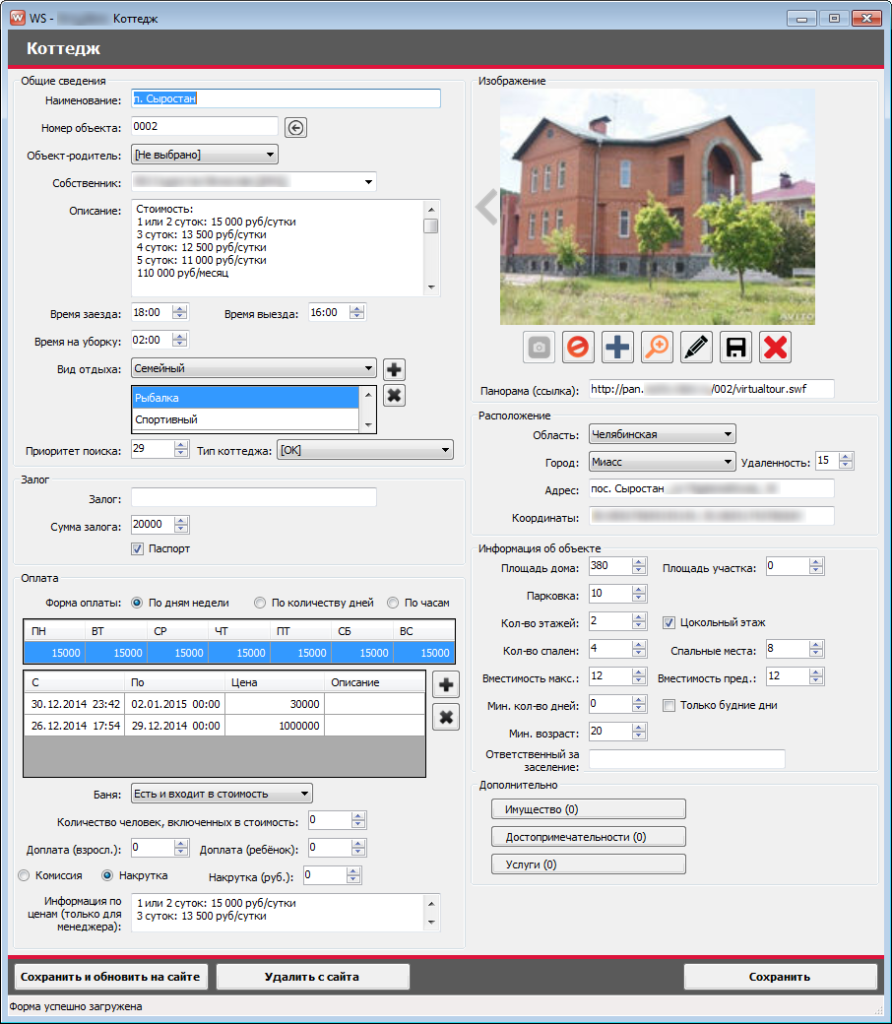892x1024 pixels.
Task: Click the date cell 30.12.2014 23:42
Action: coord(75,704)
